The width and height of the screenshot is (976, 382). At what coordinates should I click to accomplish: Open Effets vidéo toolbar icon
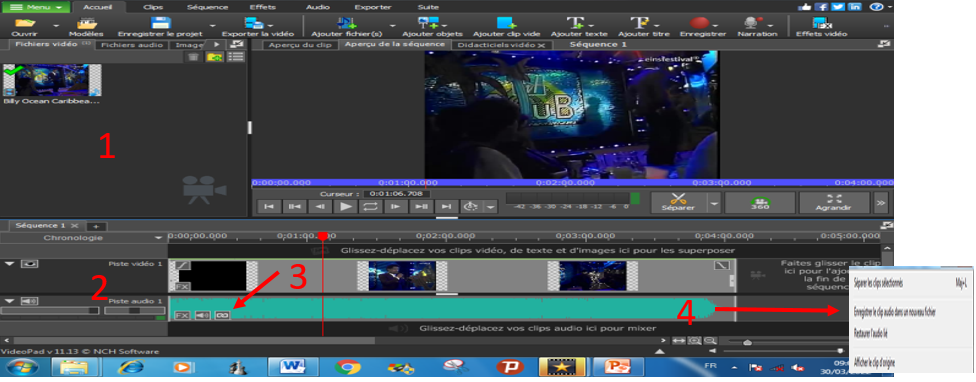click(x=822, y=23)
